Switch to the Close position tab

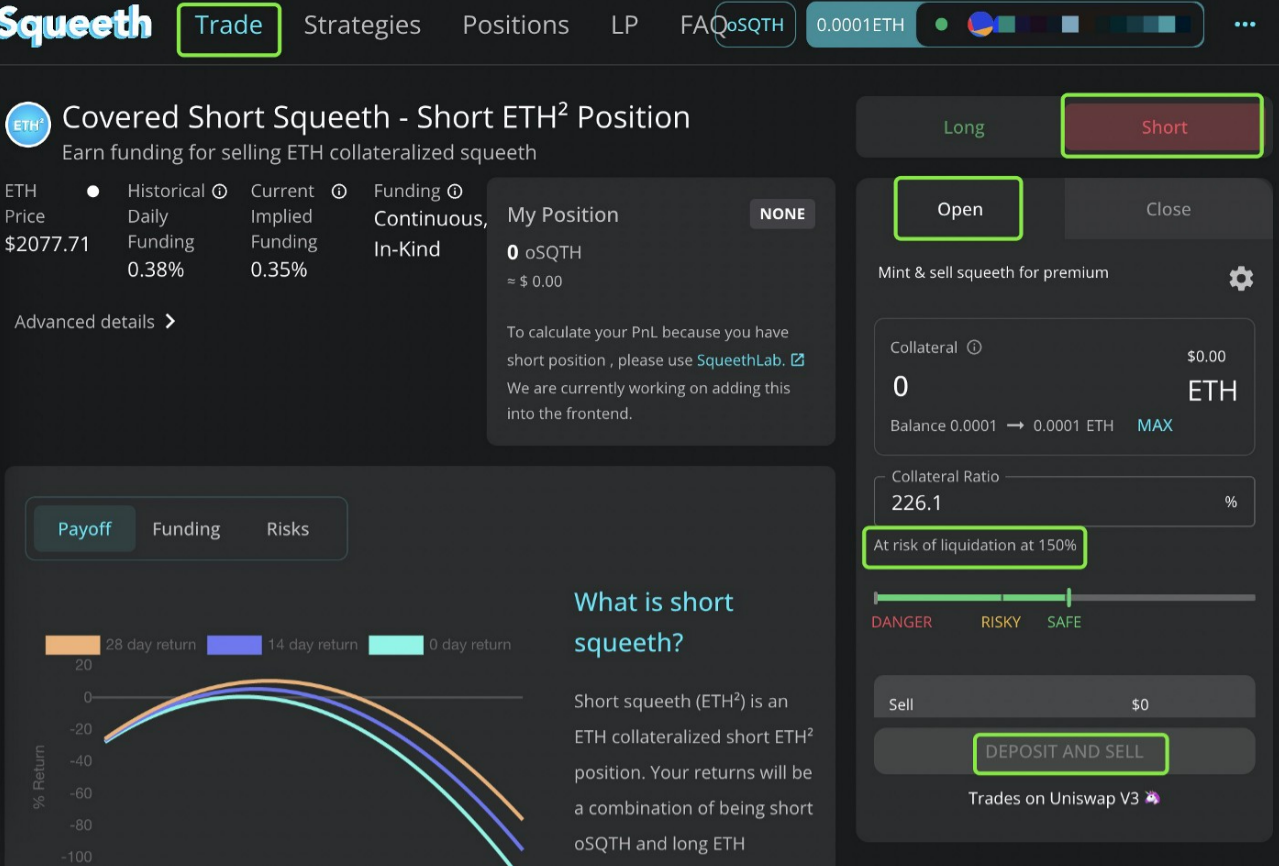pyautogui.click(x=1167, y=210)
